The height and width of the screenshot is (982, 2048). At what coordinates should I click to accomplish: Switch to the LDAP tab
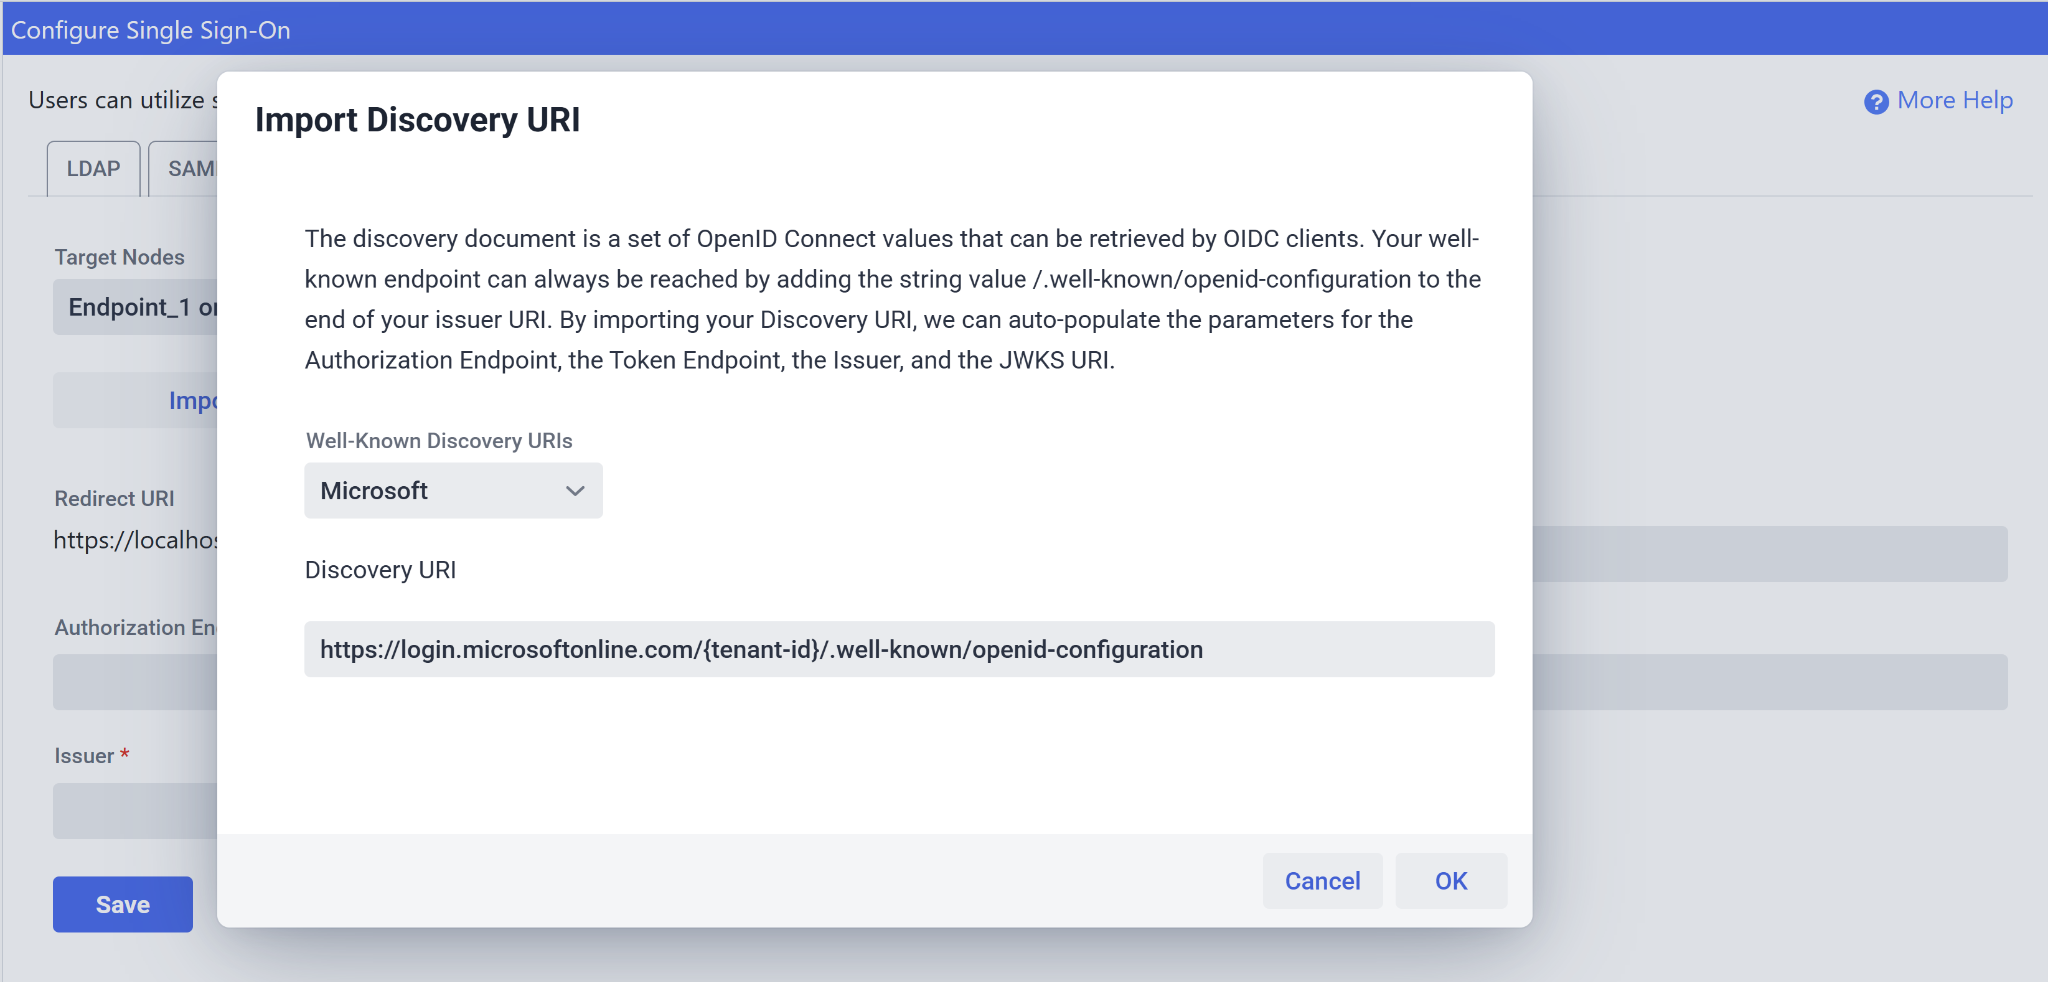coord(93,169)
